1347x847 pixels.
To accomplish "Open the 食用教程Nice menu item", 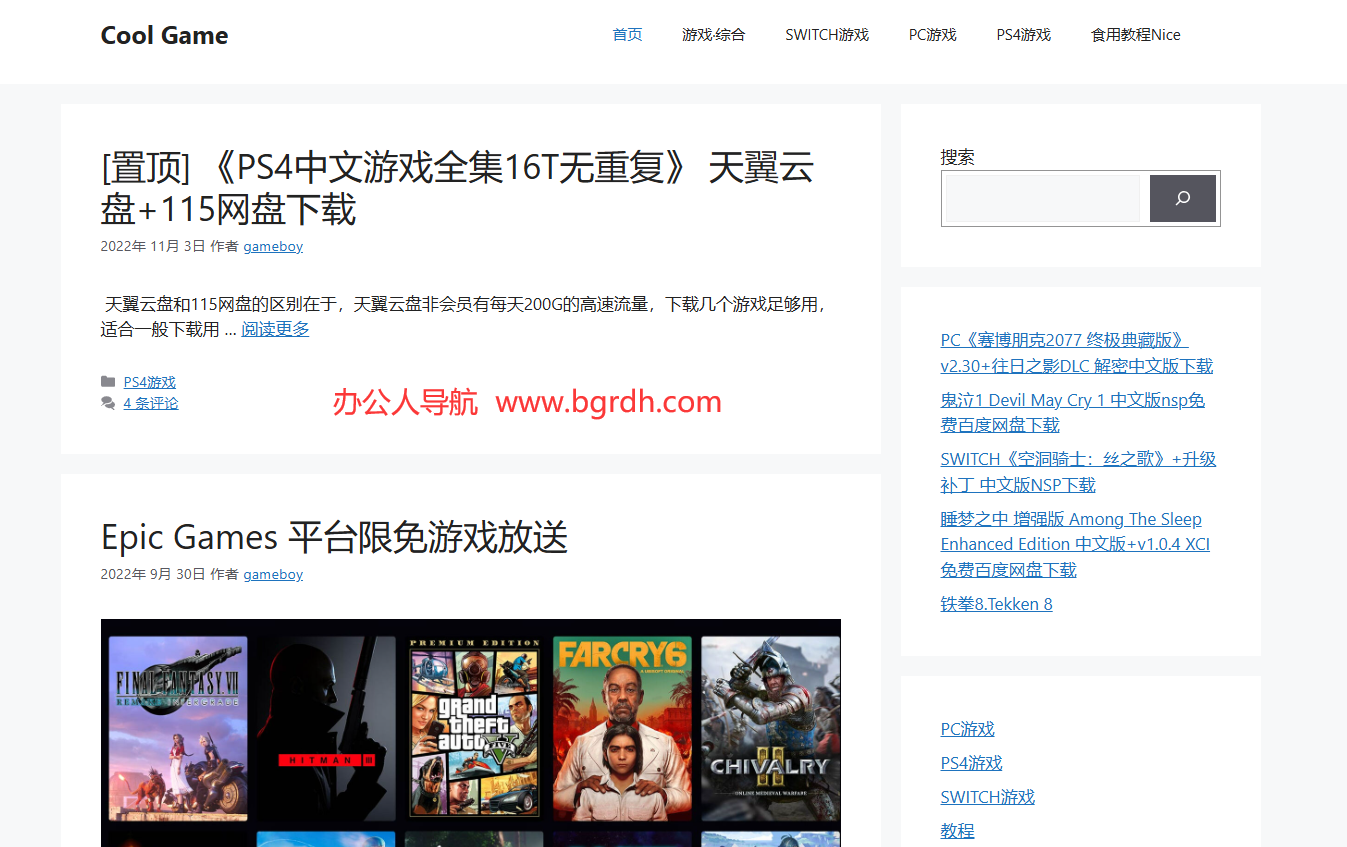I will click(1135, 35).
